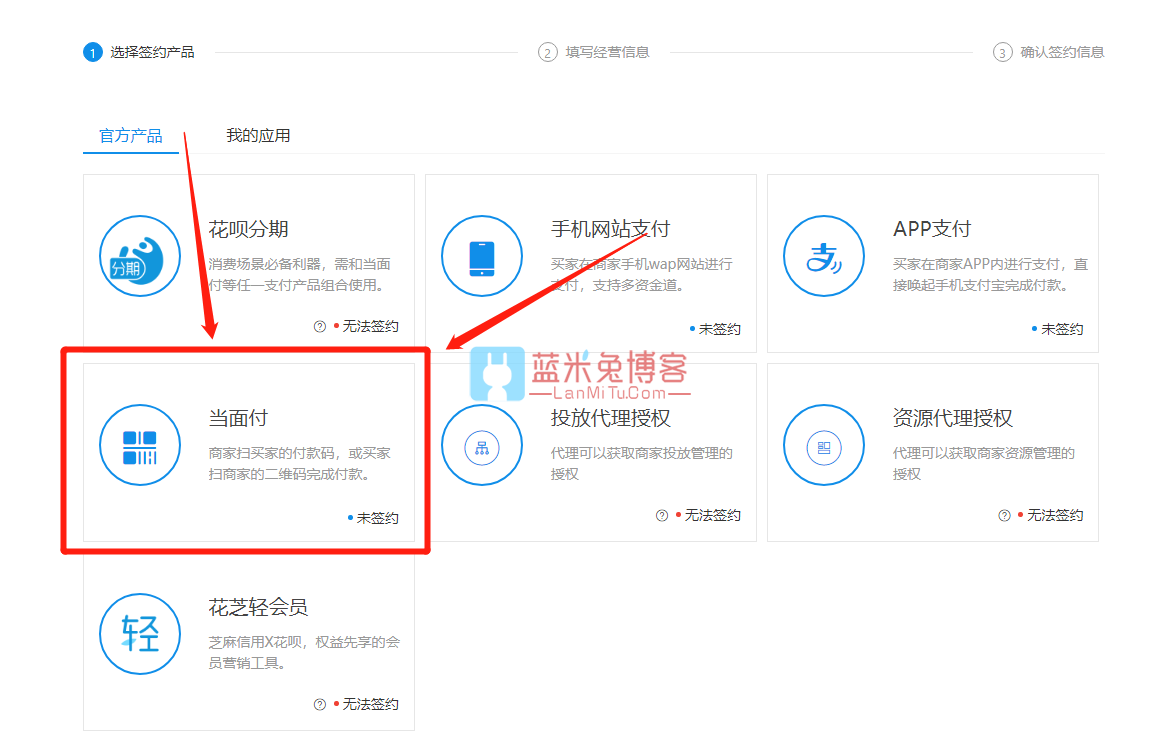Open help icon beside 花芝轻会员 无法签约
Image resolution: width=1160 pixels, height=749 pixels.
[x=320, y=704]
